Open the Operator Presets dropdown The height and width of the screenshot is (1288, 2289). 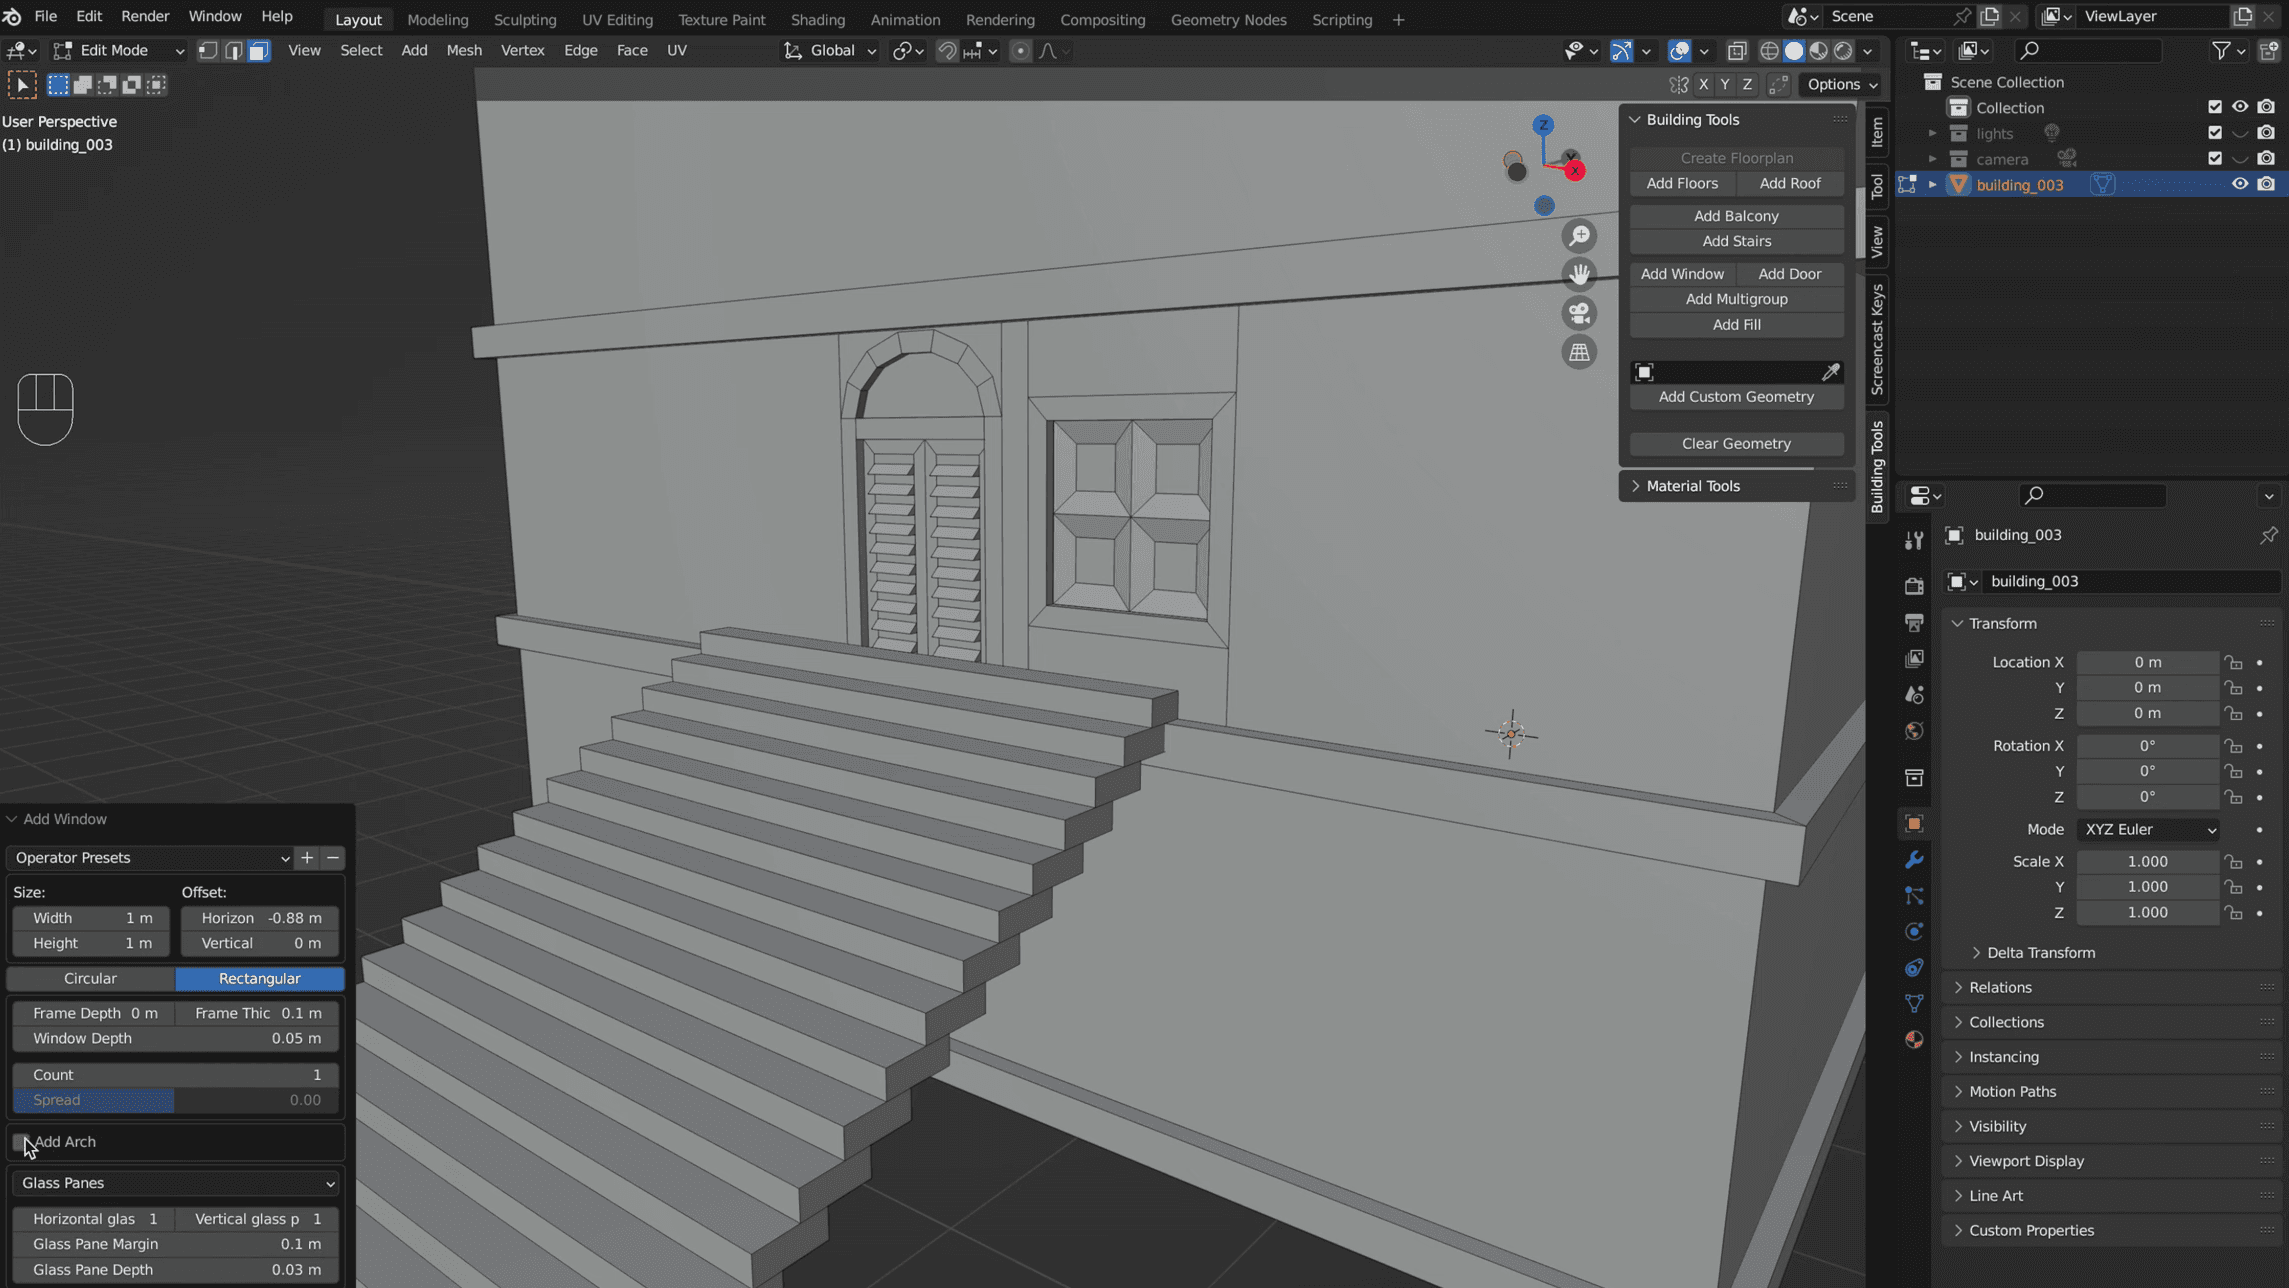click(x=150, y=857)
